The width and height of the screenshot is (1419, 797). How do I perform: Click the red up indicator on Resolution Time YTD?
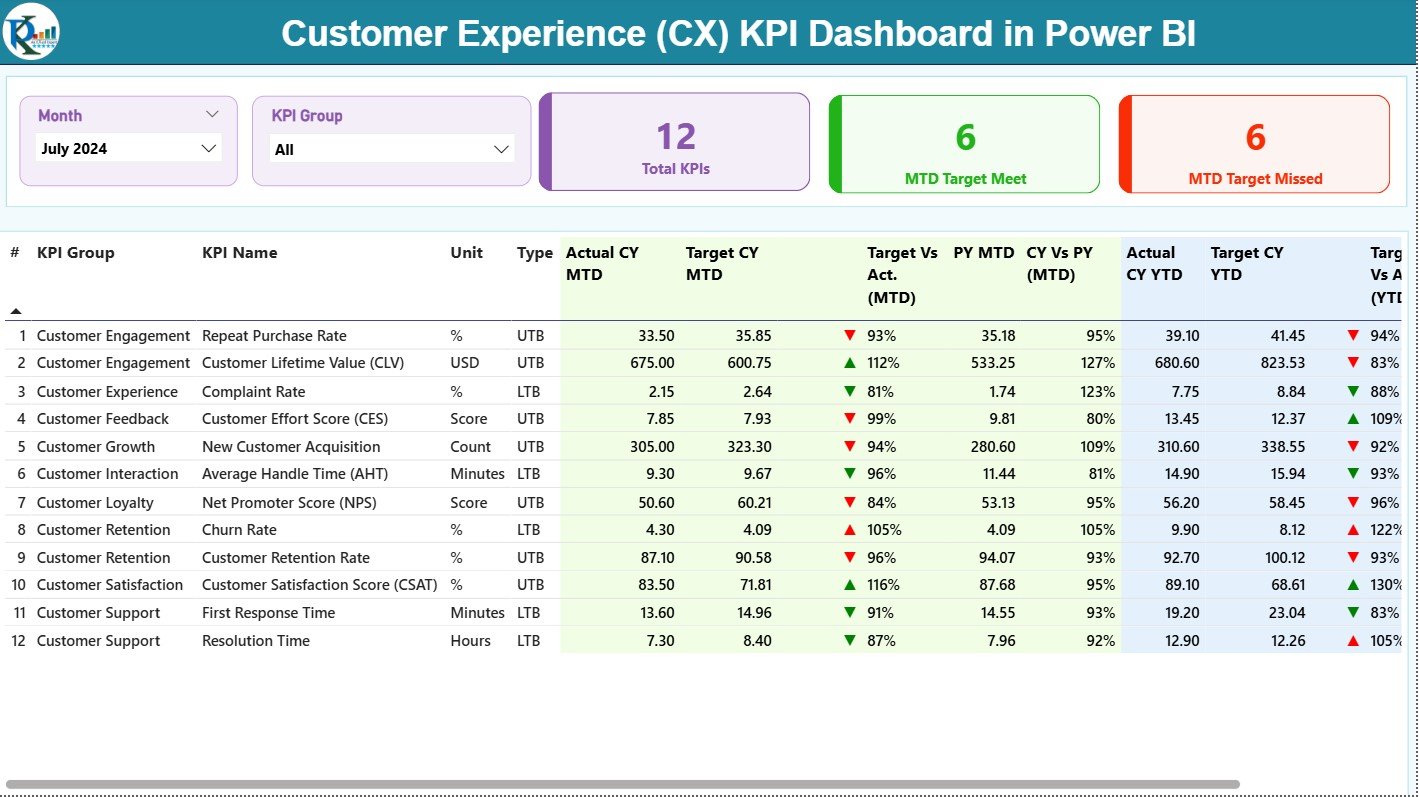click(1353, 640)
